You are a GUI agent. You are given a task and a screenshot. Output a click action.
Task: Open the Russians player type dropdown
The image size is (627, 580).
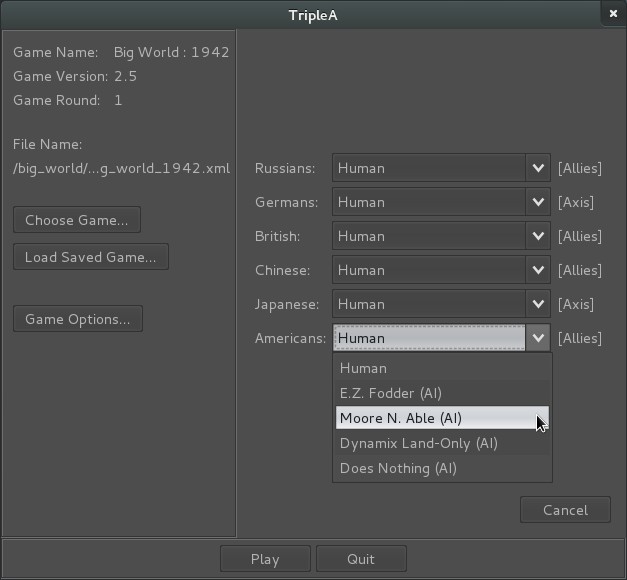tap(441, 168)
